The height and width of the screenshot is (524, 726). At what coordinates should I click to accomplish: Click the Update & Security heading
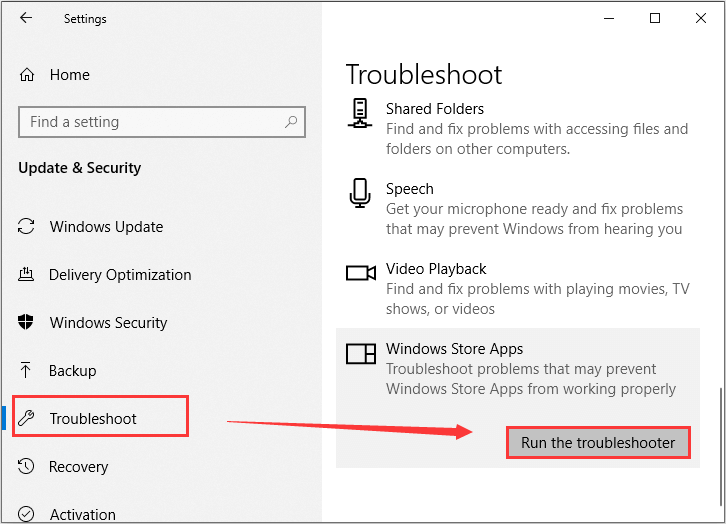(x=80, y=168)
